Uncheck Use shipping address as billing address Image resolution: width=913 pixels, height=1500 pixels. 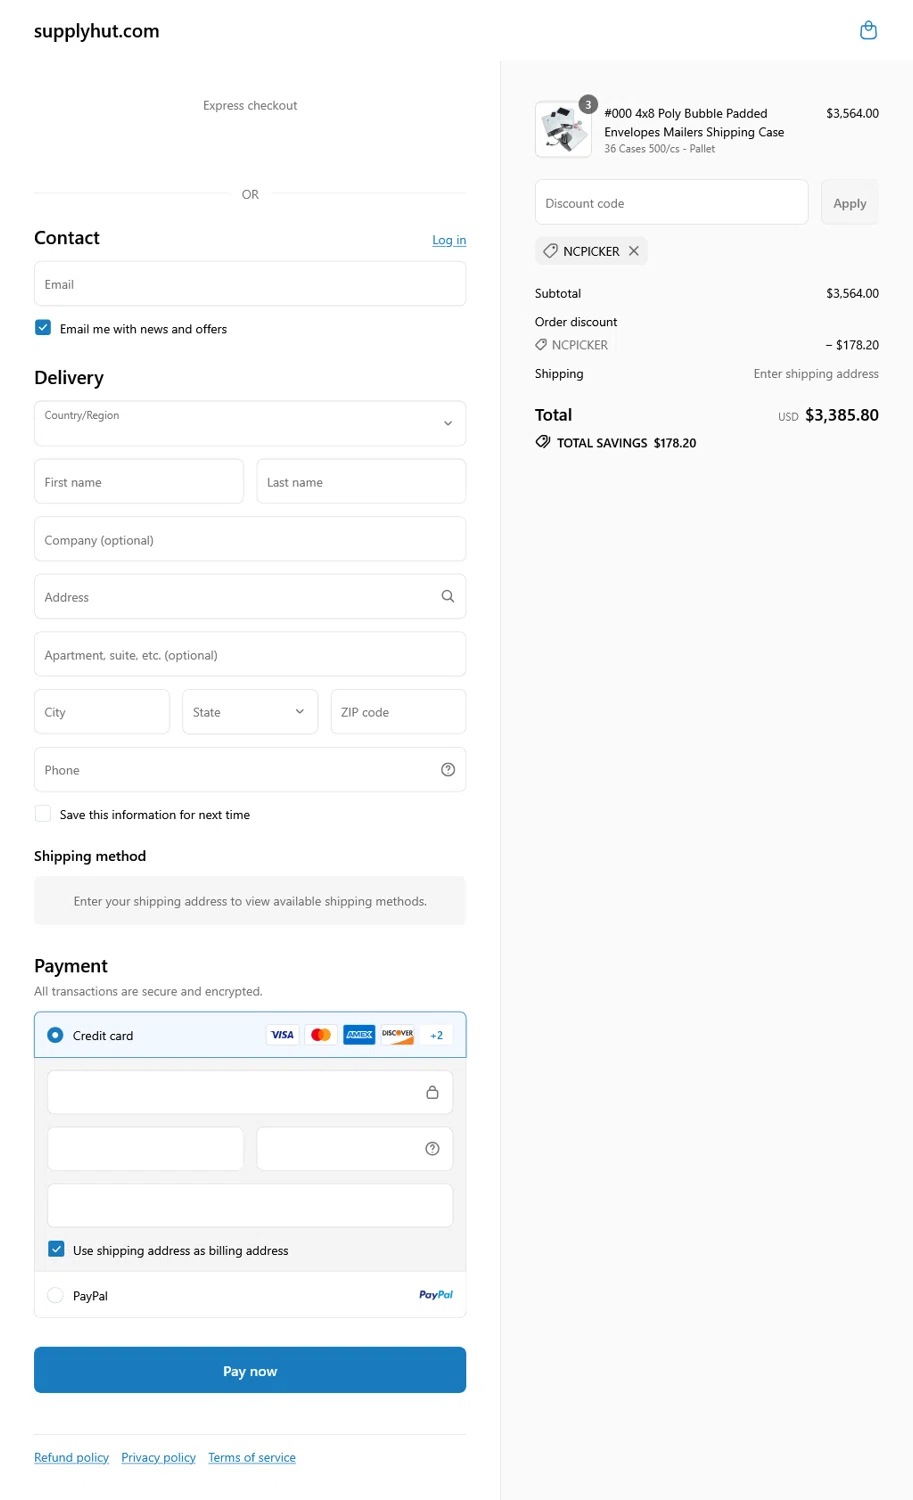pyautogui.click(x=56, y=1250)
